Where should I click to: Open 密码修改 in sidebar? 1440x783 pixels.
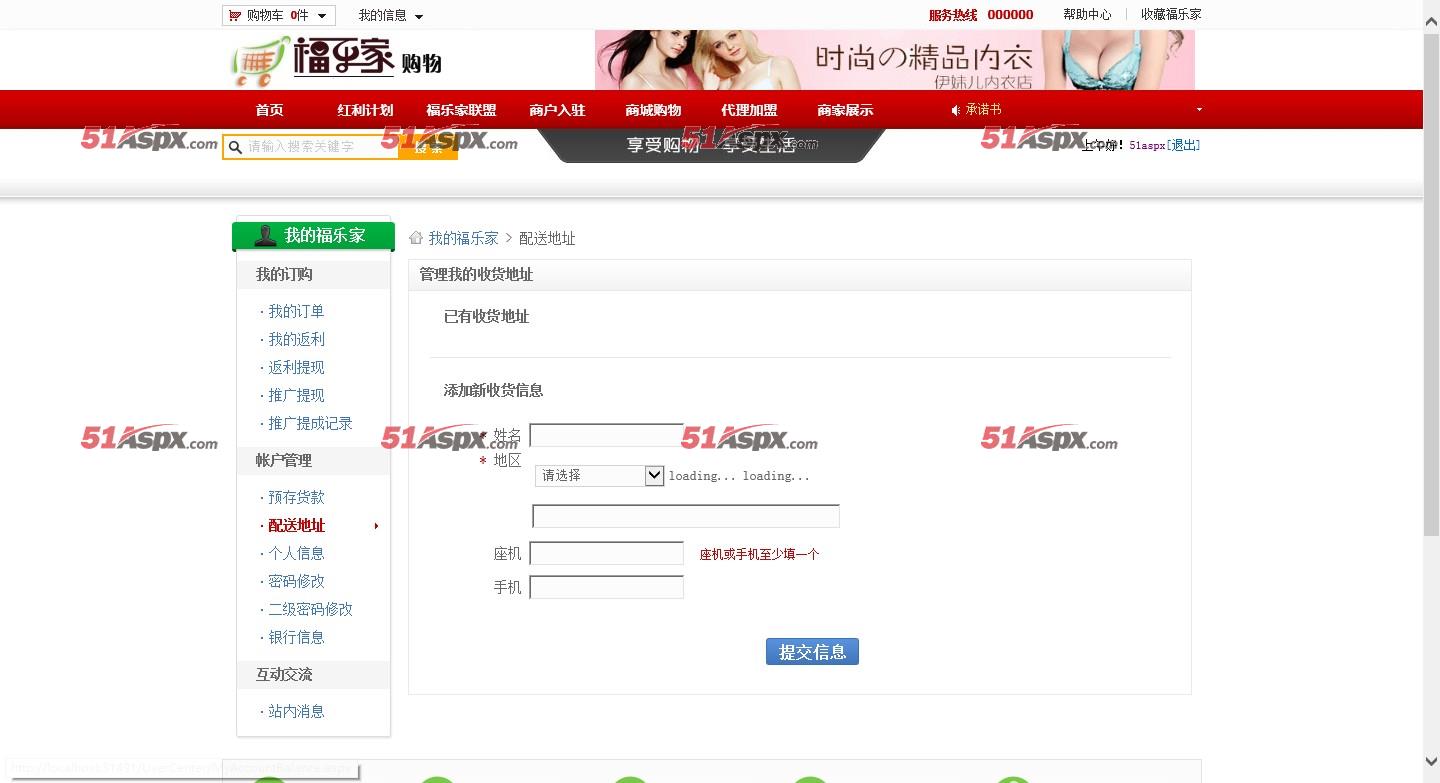click(x=296, y=581)
